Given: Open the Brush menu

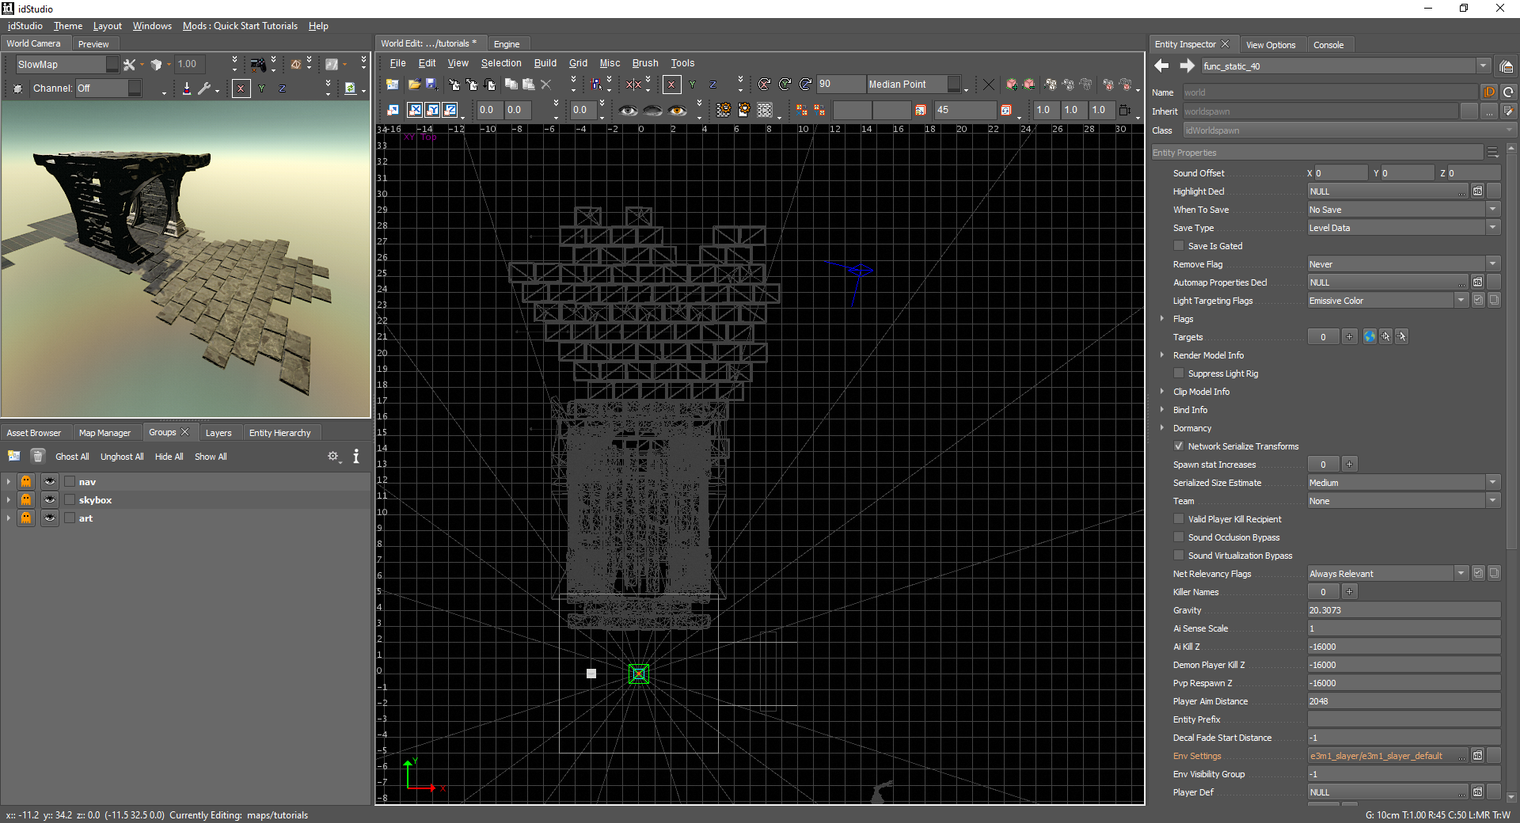Looking at the screenshot, I should pos(645,63).
